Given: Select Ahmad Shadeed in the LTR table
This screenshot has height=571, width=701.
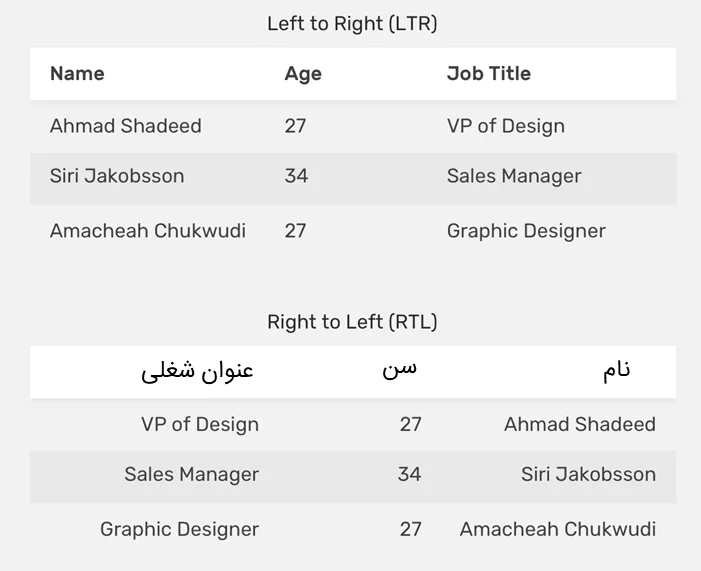Looking at the screenshot, I should click(125, 126).
